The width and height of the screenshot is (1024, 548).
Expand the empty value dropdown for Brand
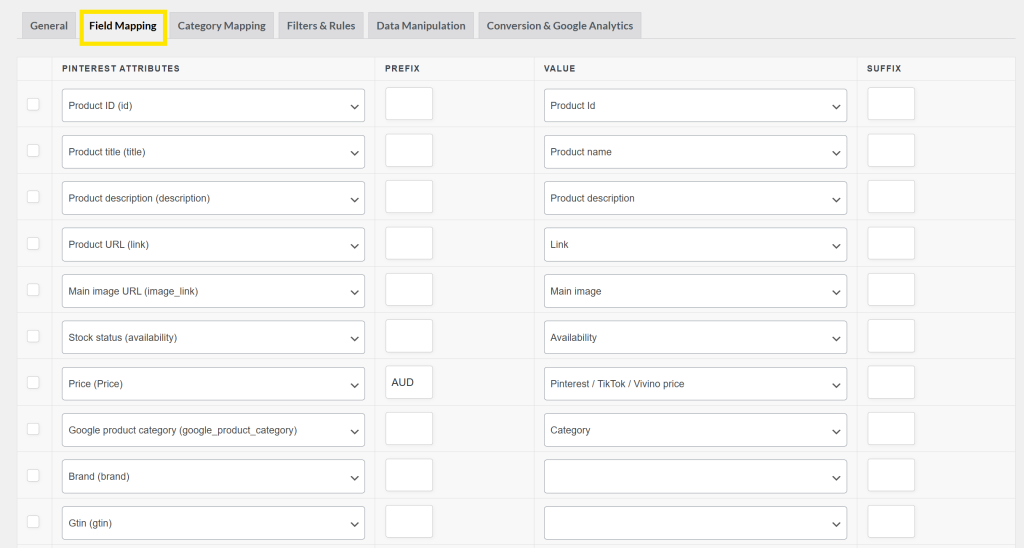695,477
